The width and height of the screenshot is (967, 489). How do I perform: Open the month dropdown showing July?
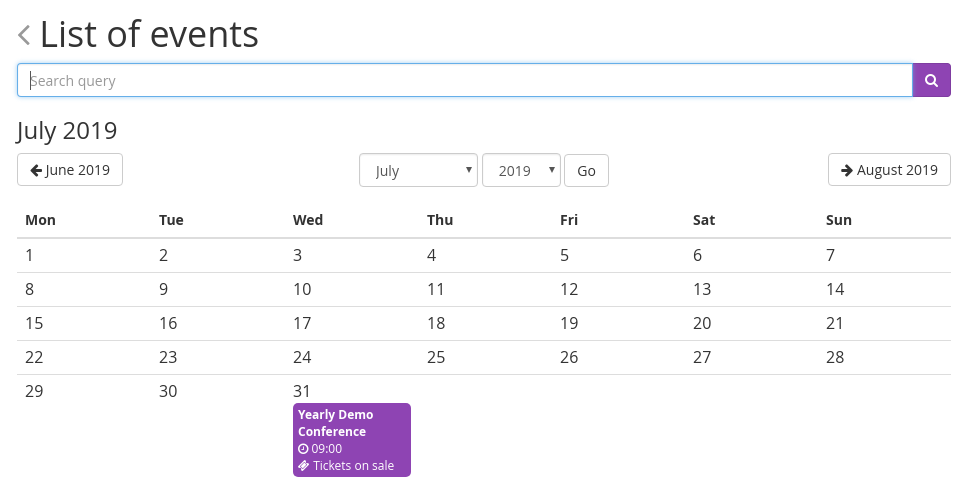point(418,170)
